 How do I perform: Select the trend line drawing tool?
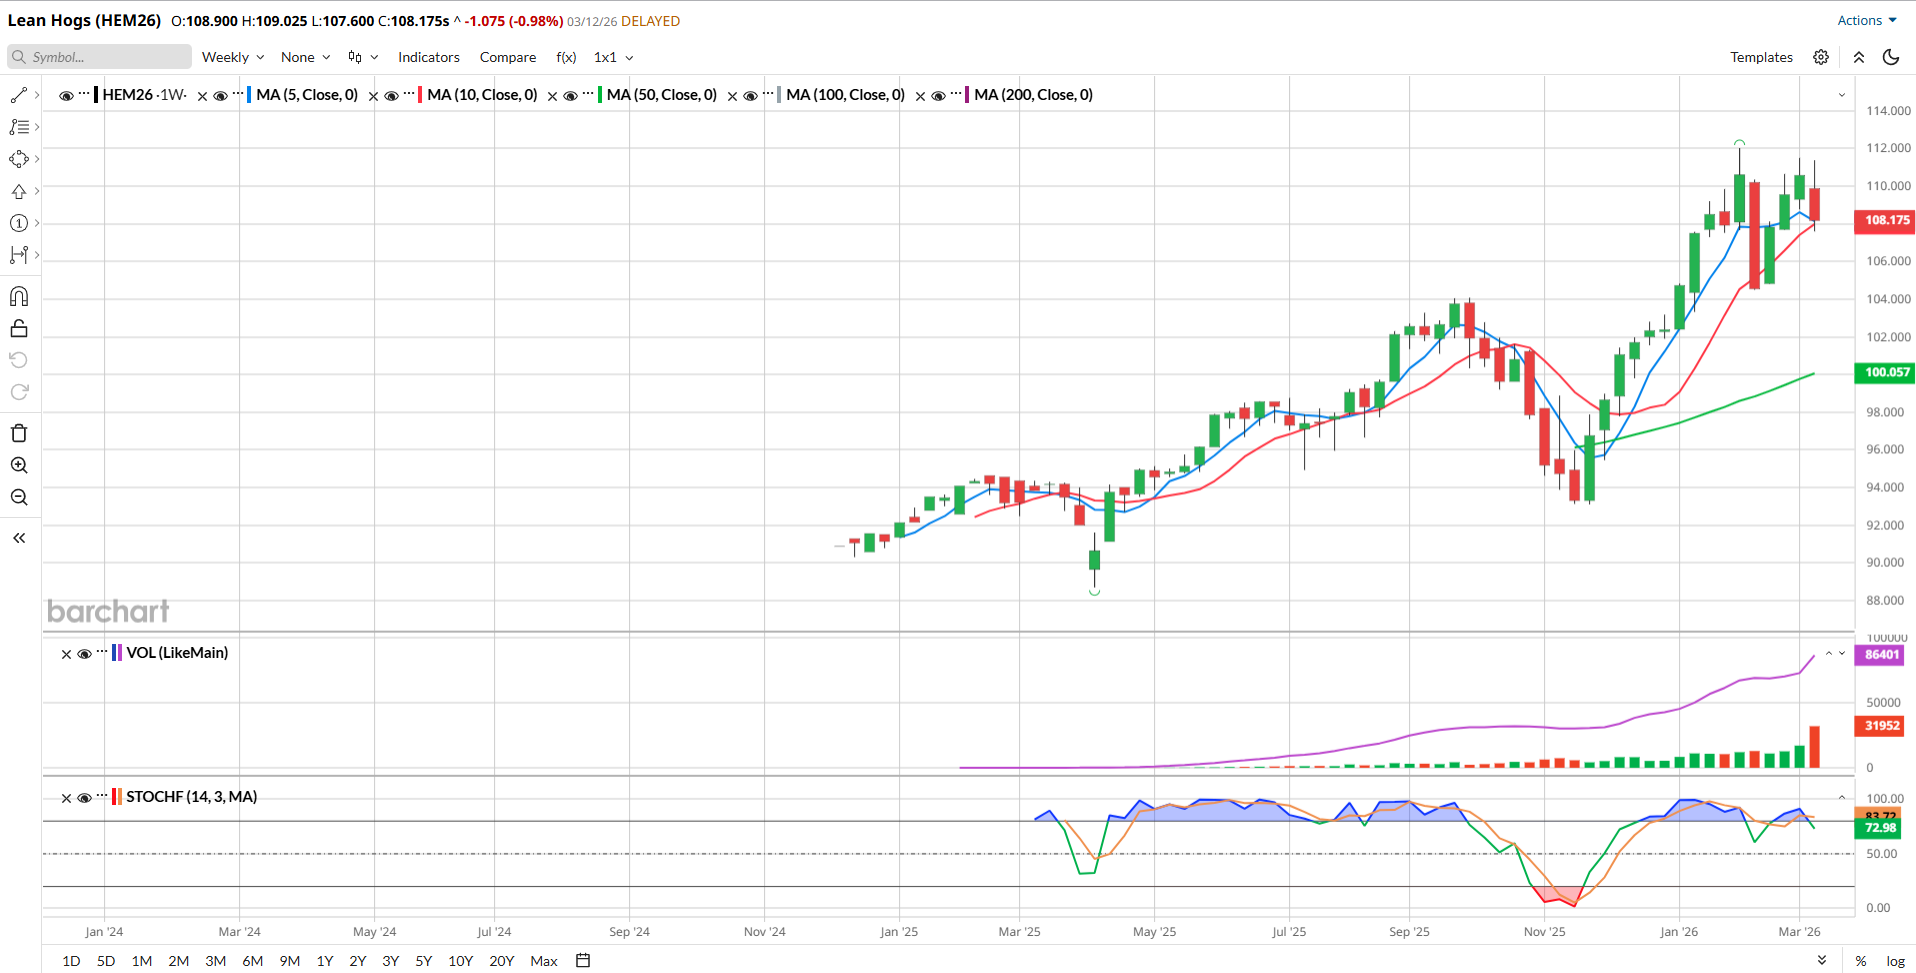[x=18, y=95]
